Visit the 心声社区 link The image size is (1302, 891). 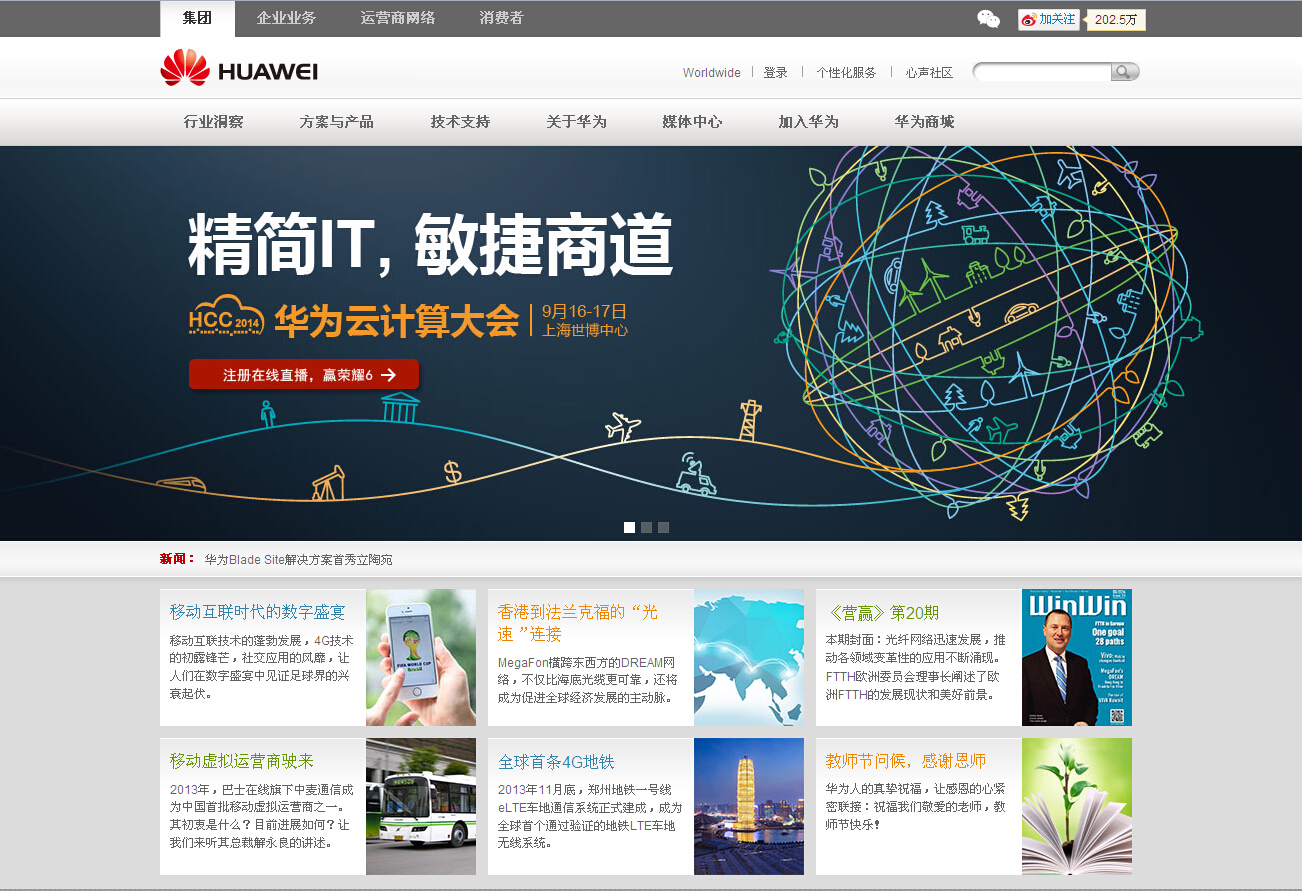point(929,73)
